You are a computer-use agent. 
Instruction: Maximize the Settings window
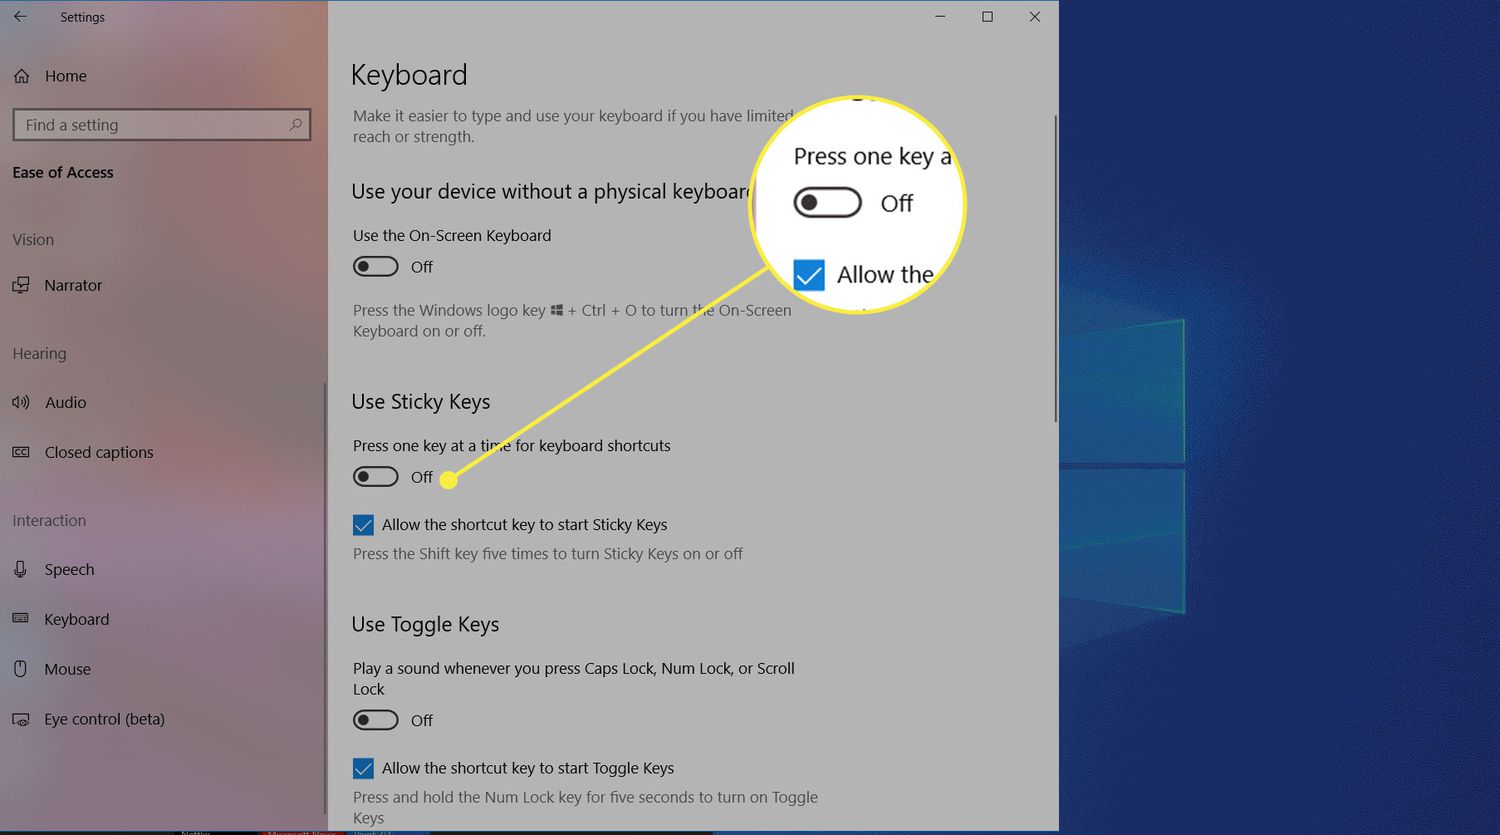click(987, 17)
